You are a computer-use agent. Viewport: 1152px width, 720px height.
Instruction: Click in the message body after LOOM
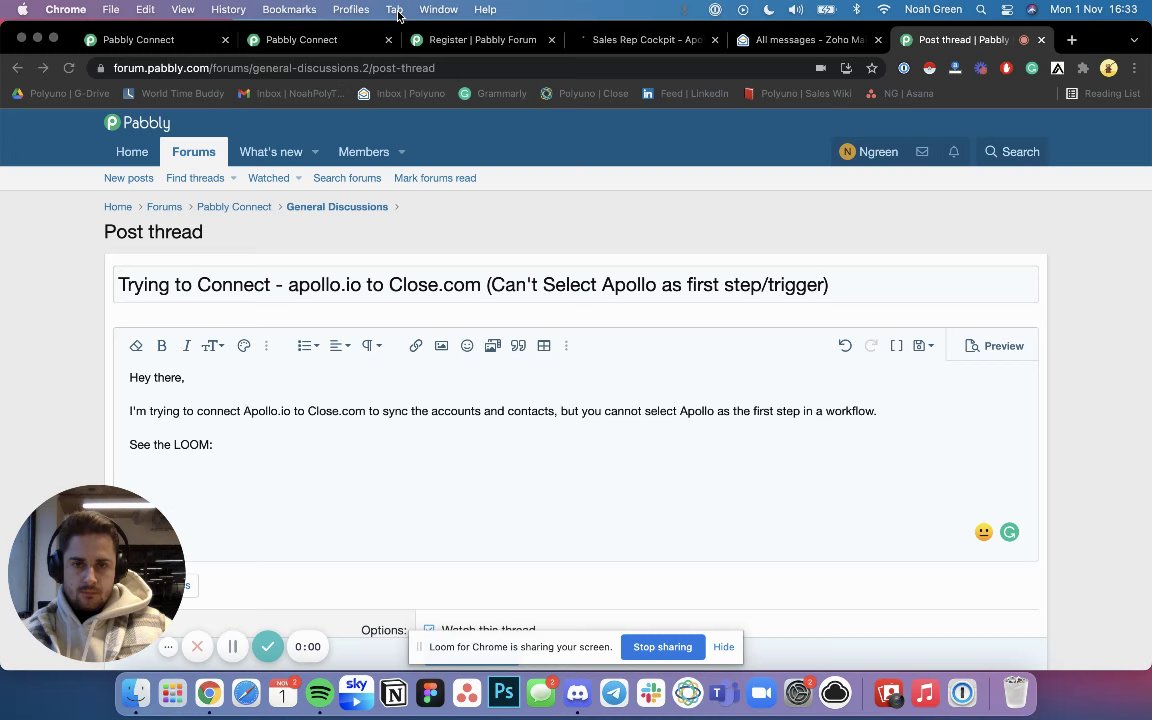(215, 444)
